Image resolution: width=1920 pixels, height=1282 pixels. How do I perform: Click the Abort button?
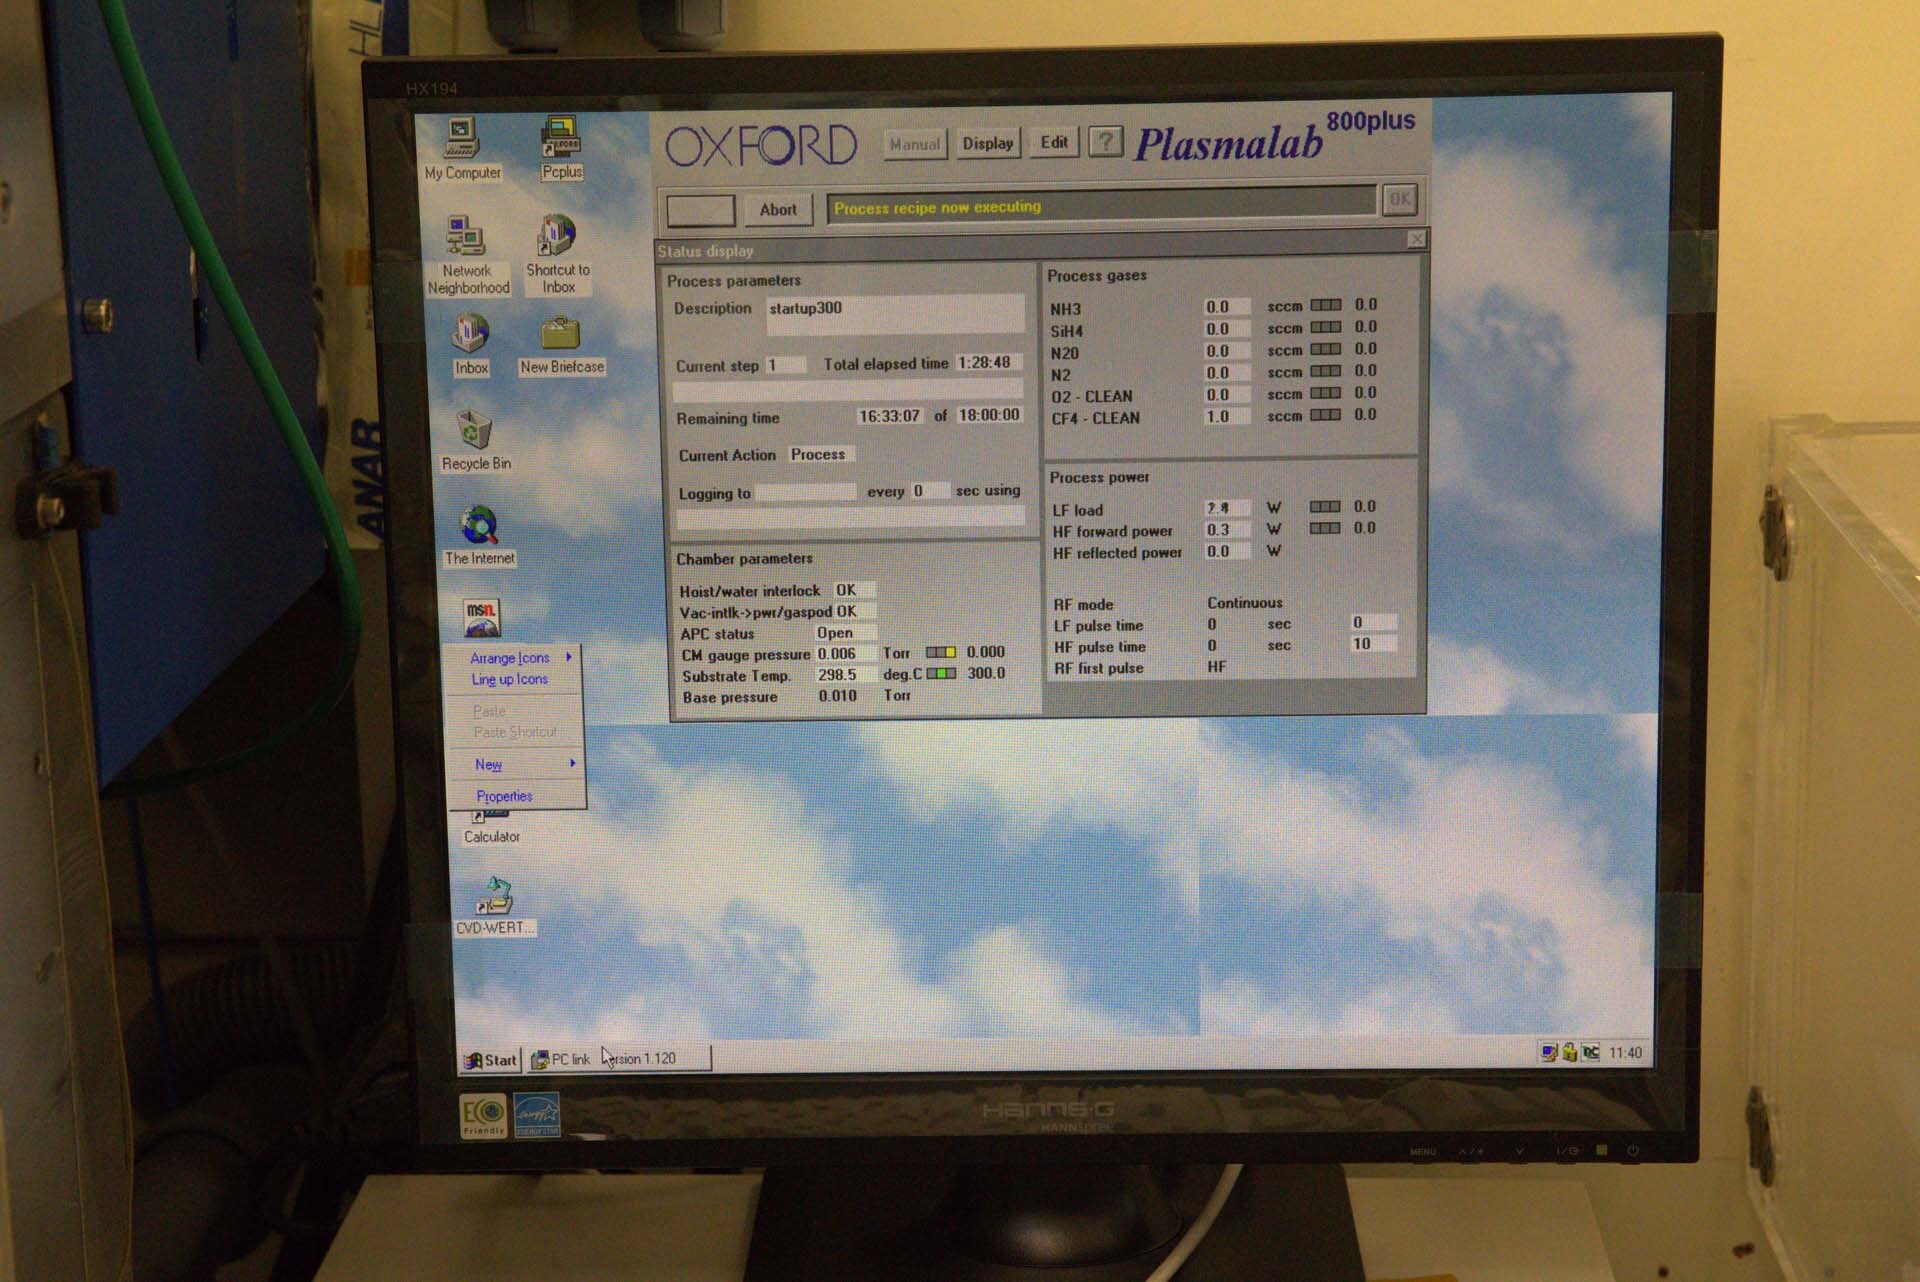(778, 210)
